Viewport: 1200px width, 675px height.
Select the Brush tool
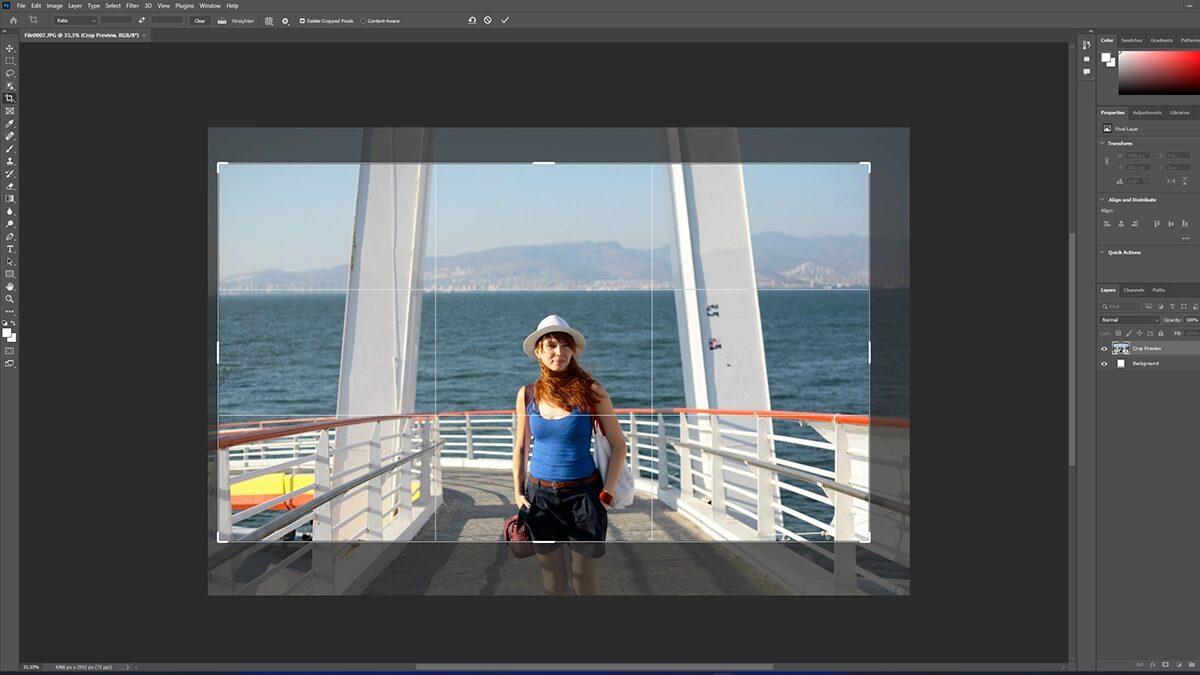click(10, 147)
